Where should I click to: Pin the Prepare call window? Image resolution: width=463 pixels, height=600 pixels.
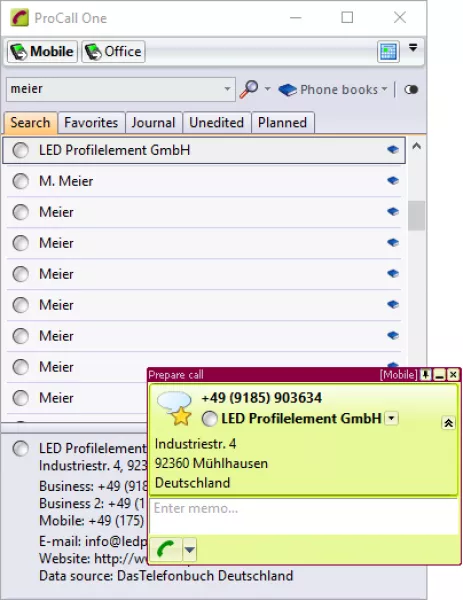point(426,375)
